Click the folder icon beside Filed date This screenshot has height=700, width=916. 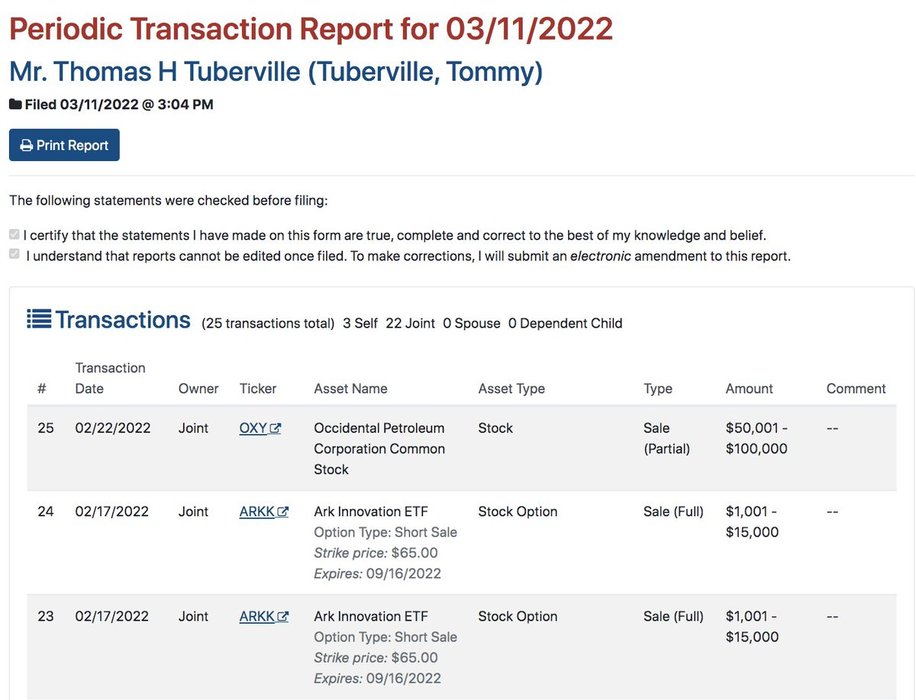(16, 105)
